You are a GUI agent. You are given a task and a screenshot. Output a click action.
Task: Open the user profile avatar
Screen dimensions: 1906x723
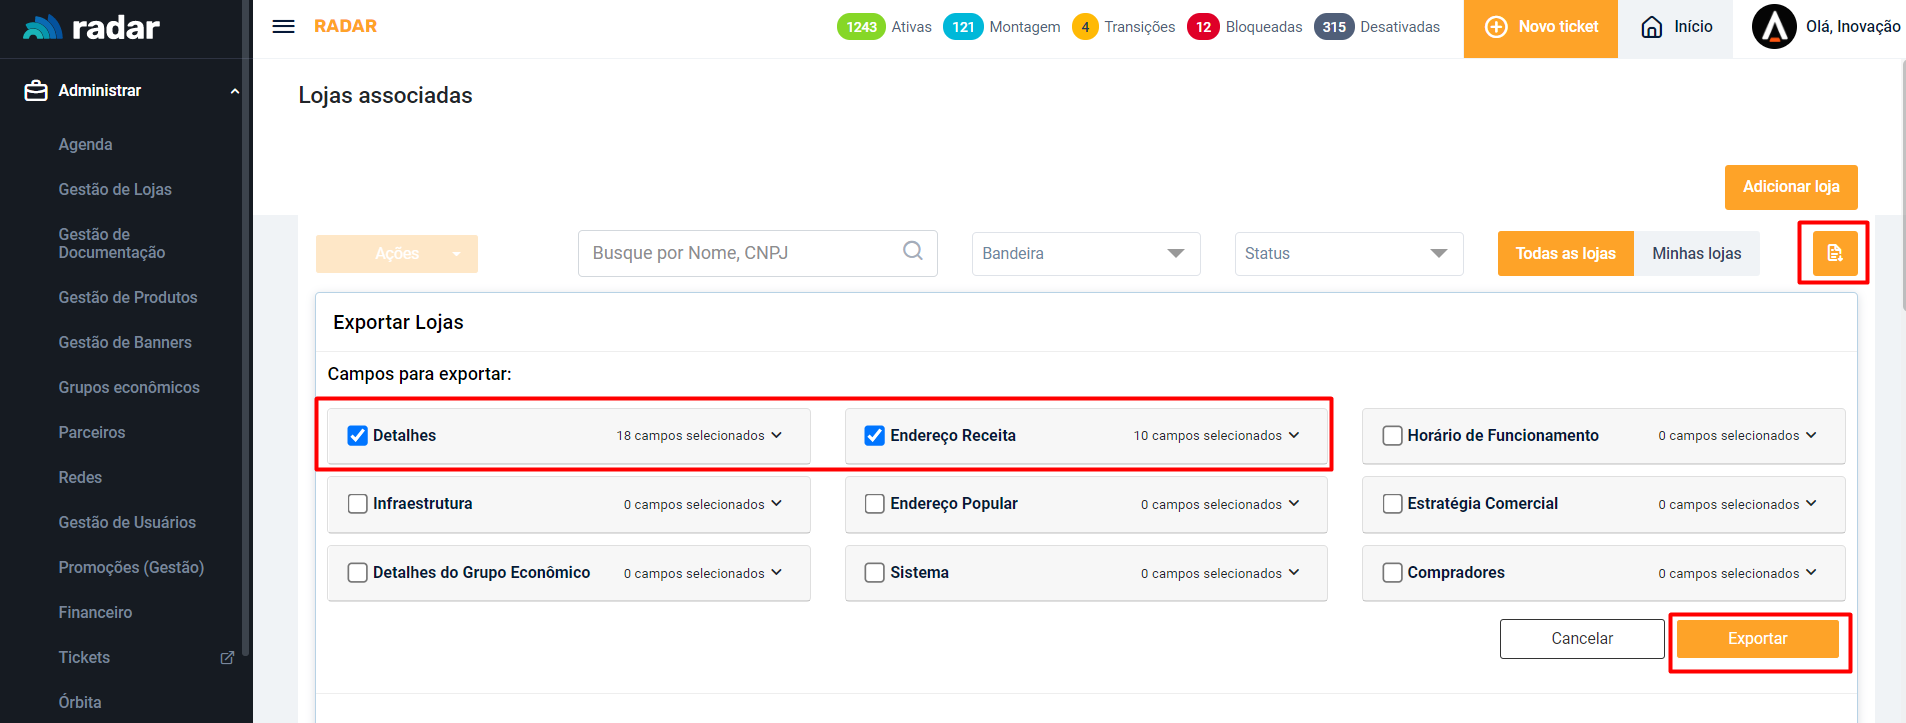tap(1774, 27)
